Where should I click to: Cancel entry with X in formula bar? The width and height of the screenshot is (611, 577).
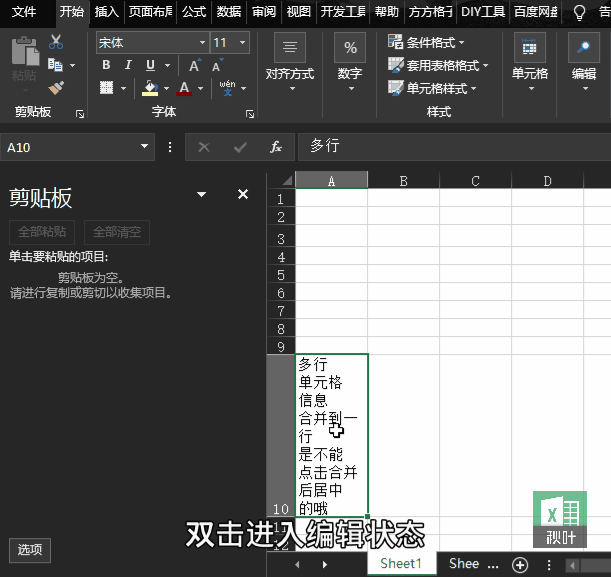pos(204,147)
